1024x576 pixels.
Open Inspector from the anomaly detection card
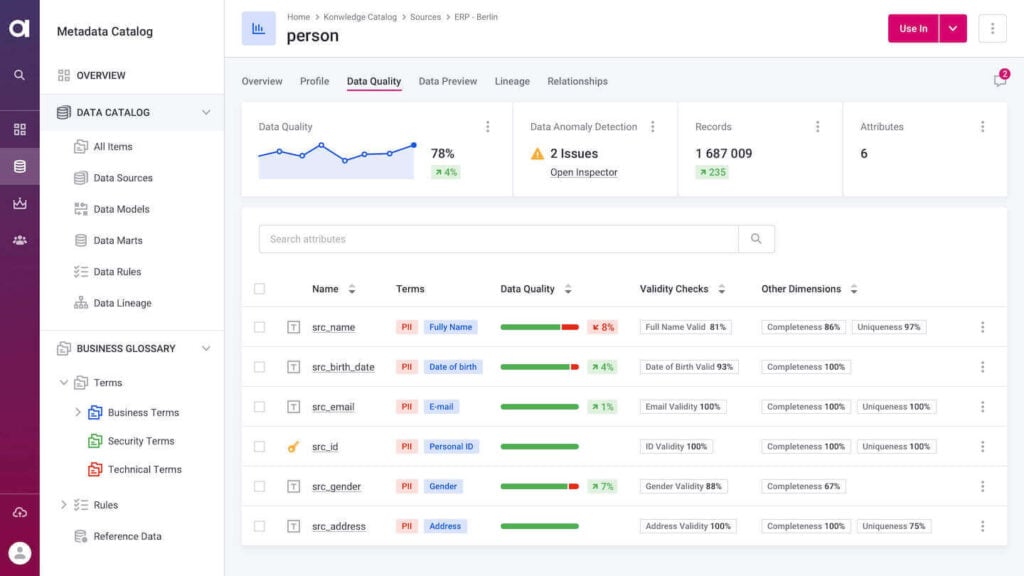pos(585,171)
